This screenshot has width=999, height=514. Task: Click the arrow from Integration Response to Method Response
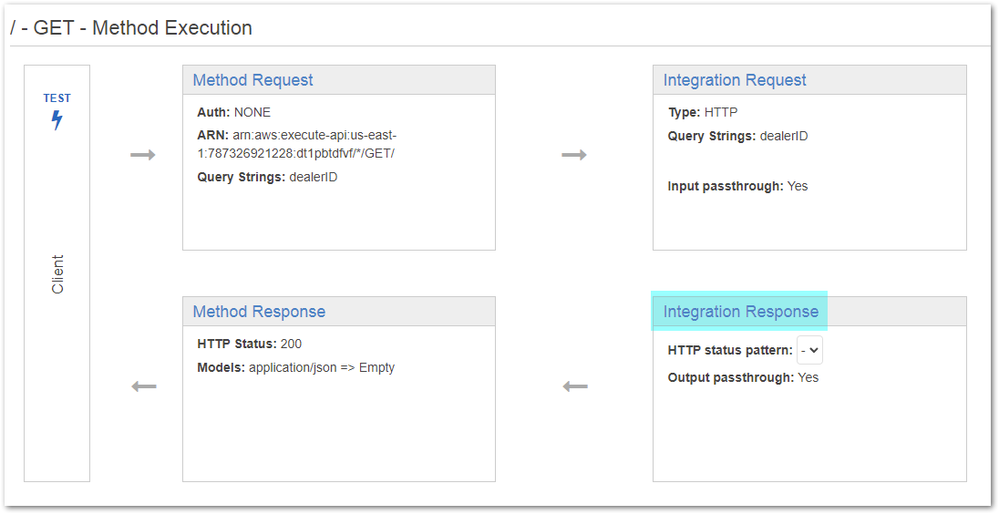pyautogui.click(x=575, y=386)
